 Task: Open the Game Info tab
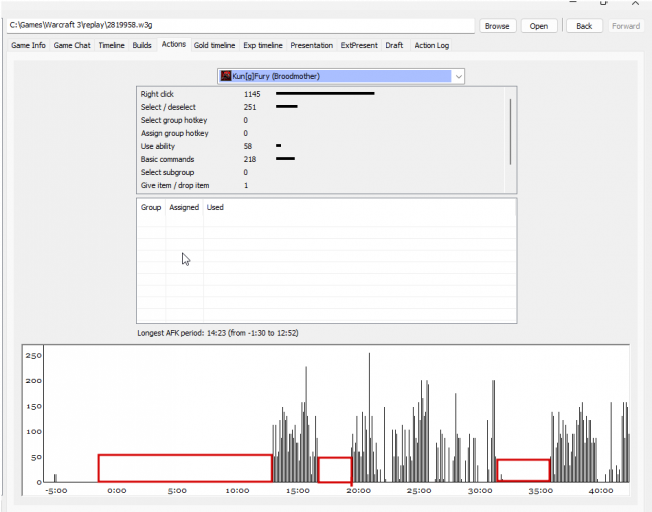click(x=28, y=45)
